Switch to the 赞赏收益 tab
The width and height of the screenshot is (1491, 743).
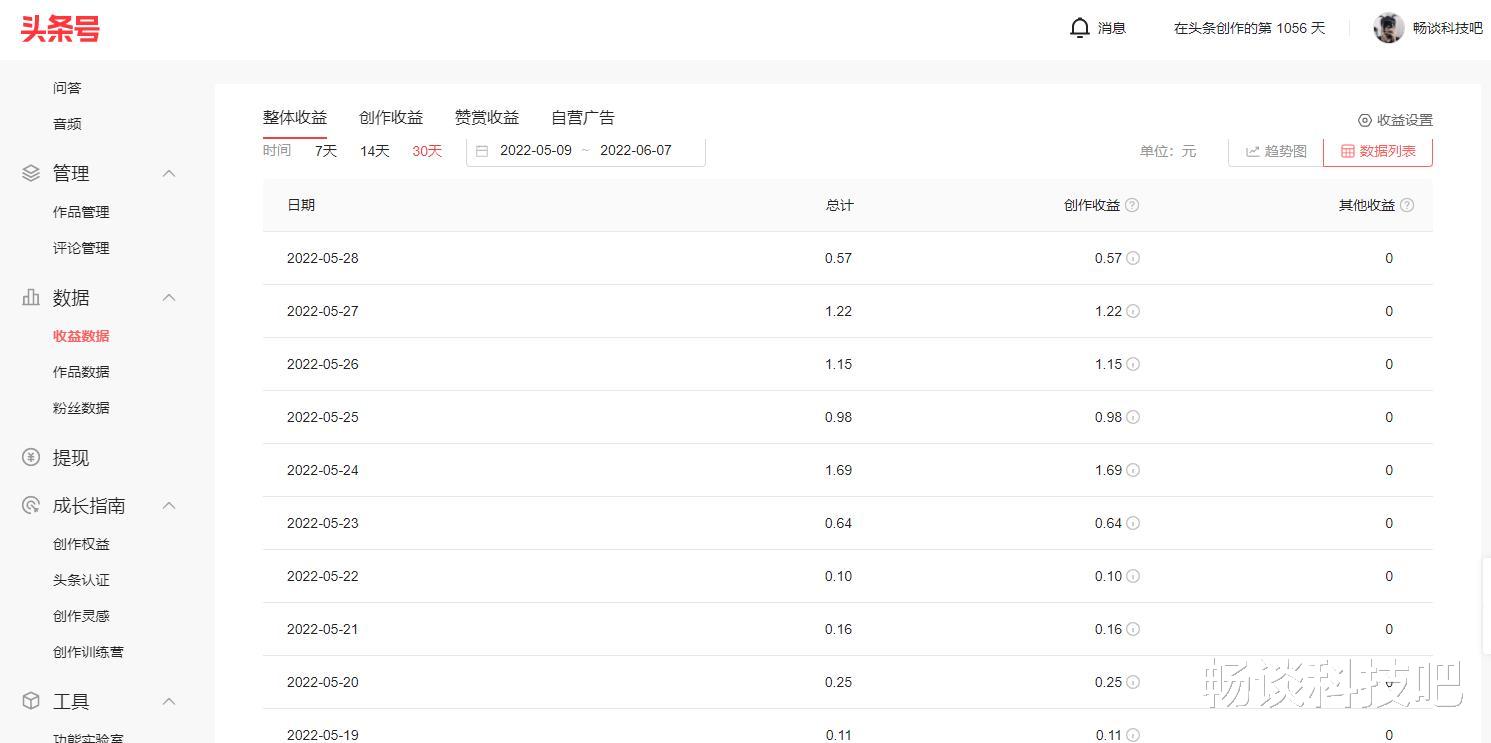point(486,117)
